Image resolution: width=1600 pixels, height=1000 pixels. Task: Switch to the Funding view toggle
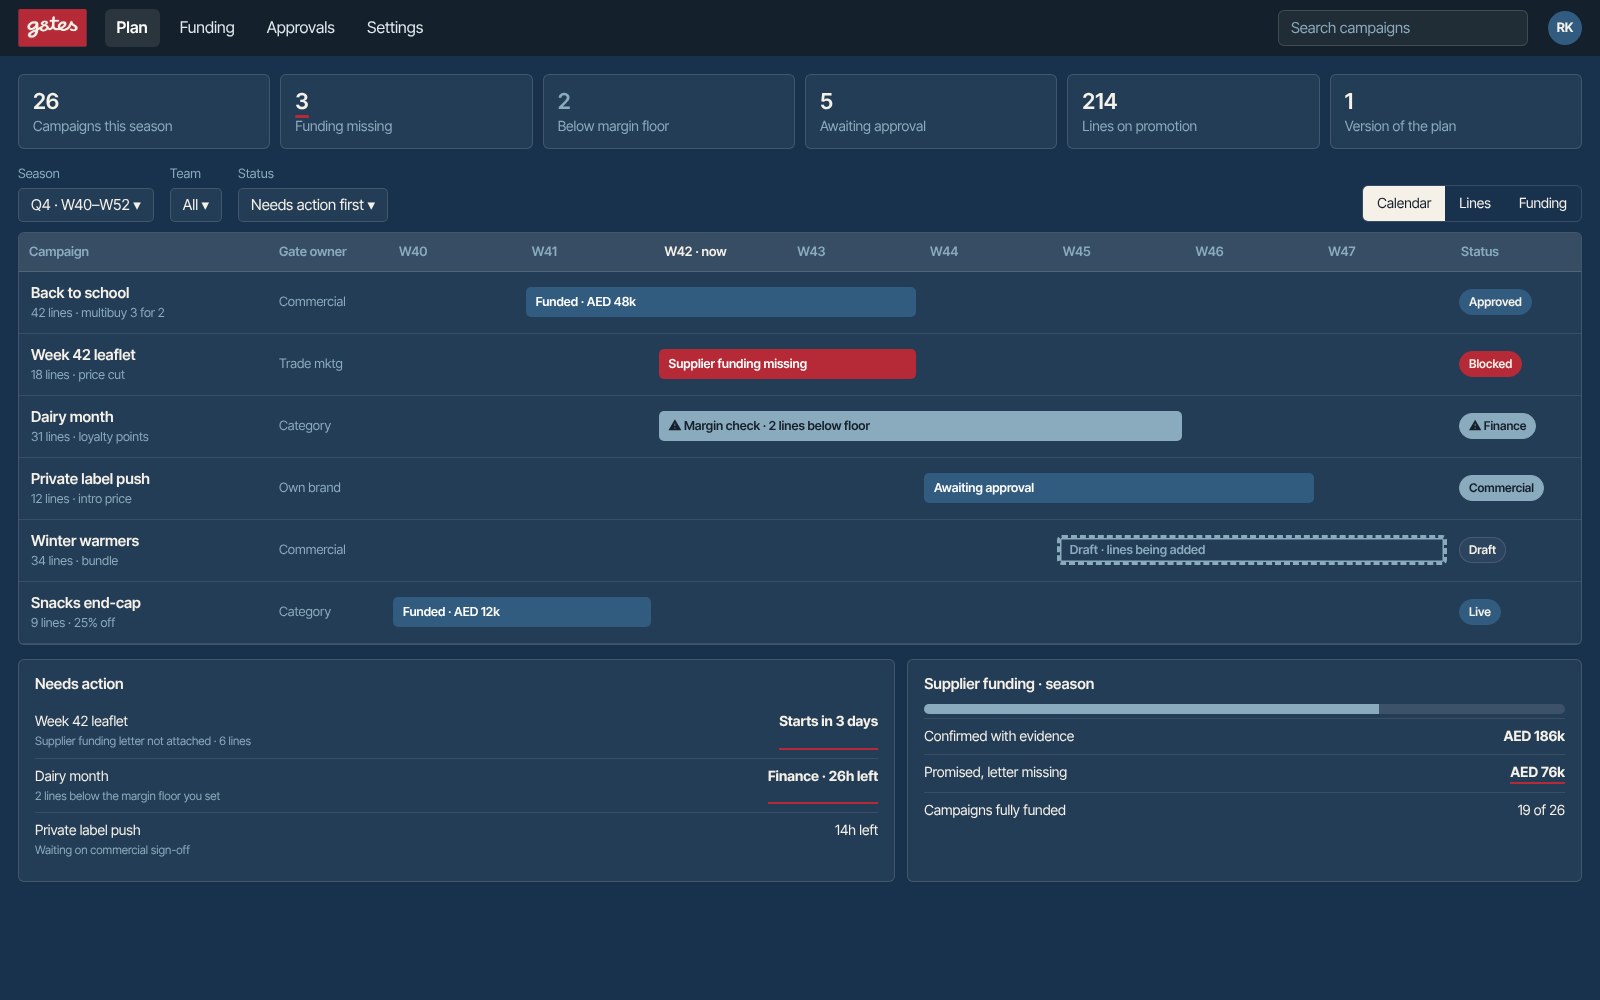click(1543, 203)
